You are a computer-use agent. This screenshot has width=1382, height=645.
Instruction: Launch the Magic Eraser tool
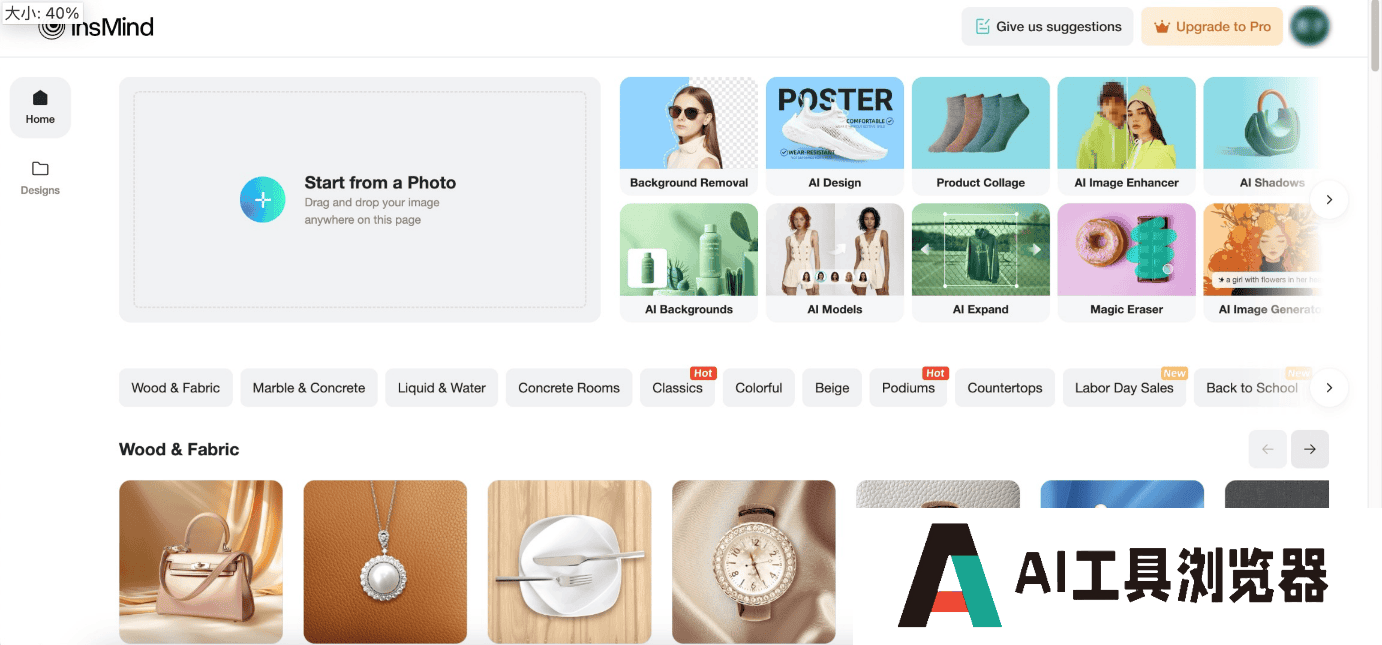[x=1126, y=263]
